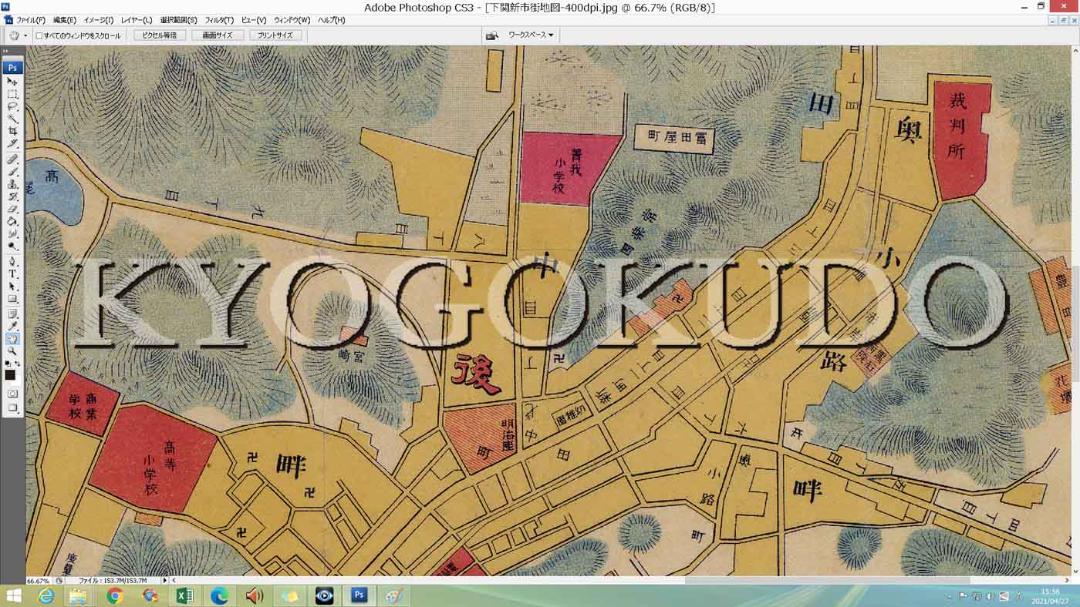Select the Lasso tool
The image size is (1080, 607).
[x=12, y=106]
